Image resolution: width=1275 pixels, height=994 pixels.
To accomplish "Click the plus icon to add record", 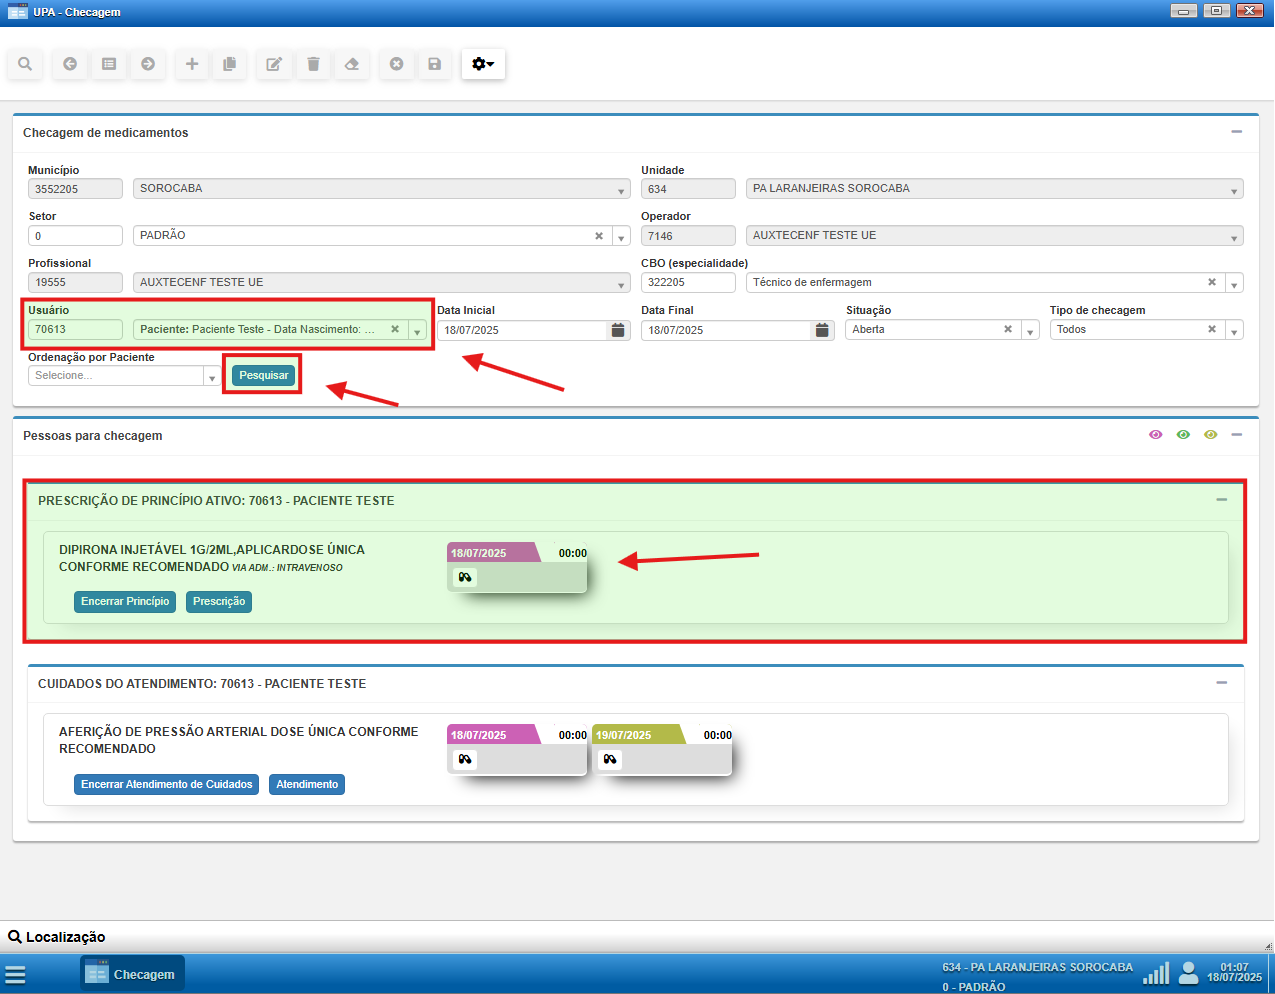I will pyautogui.click(x=192, y=64).
